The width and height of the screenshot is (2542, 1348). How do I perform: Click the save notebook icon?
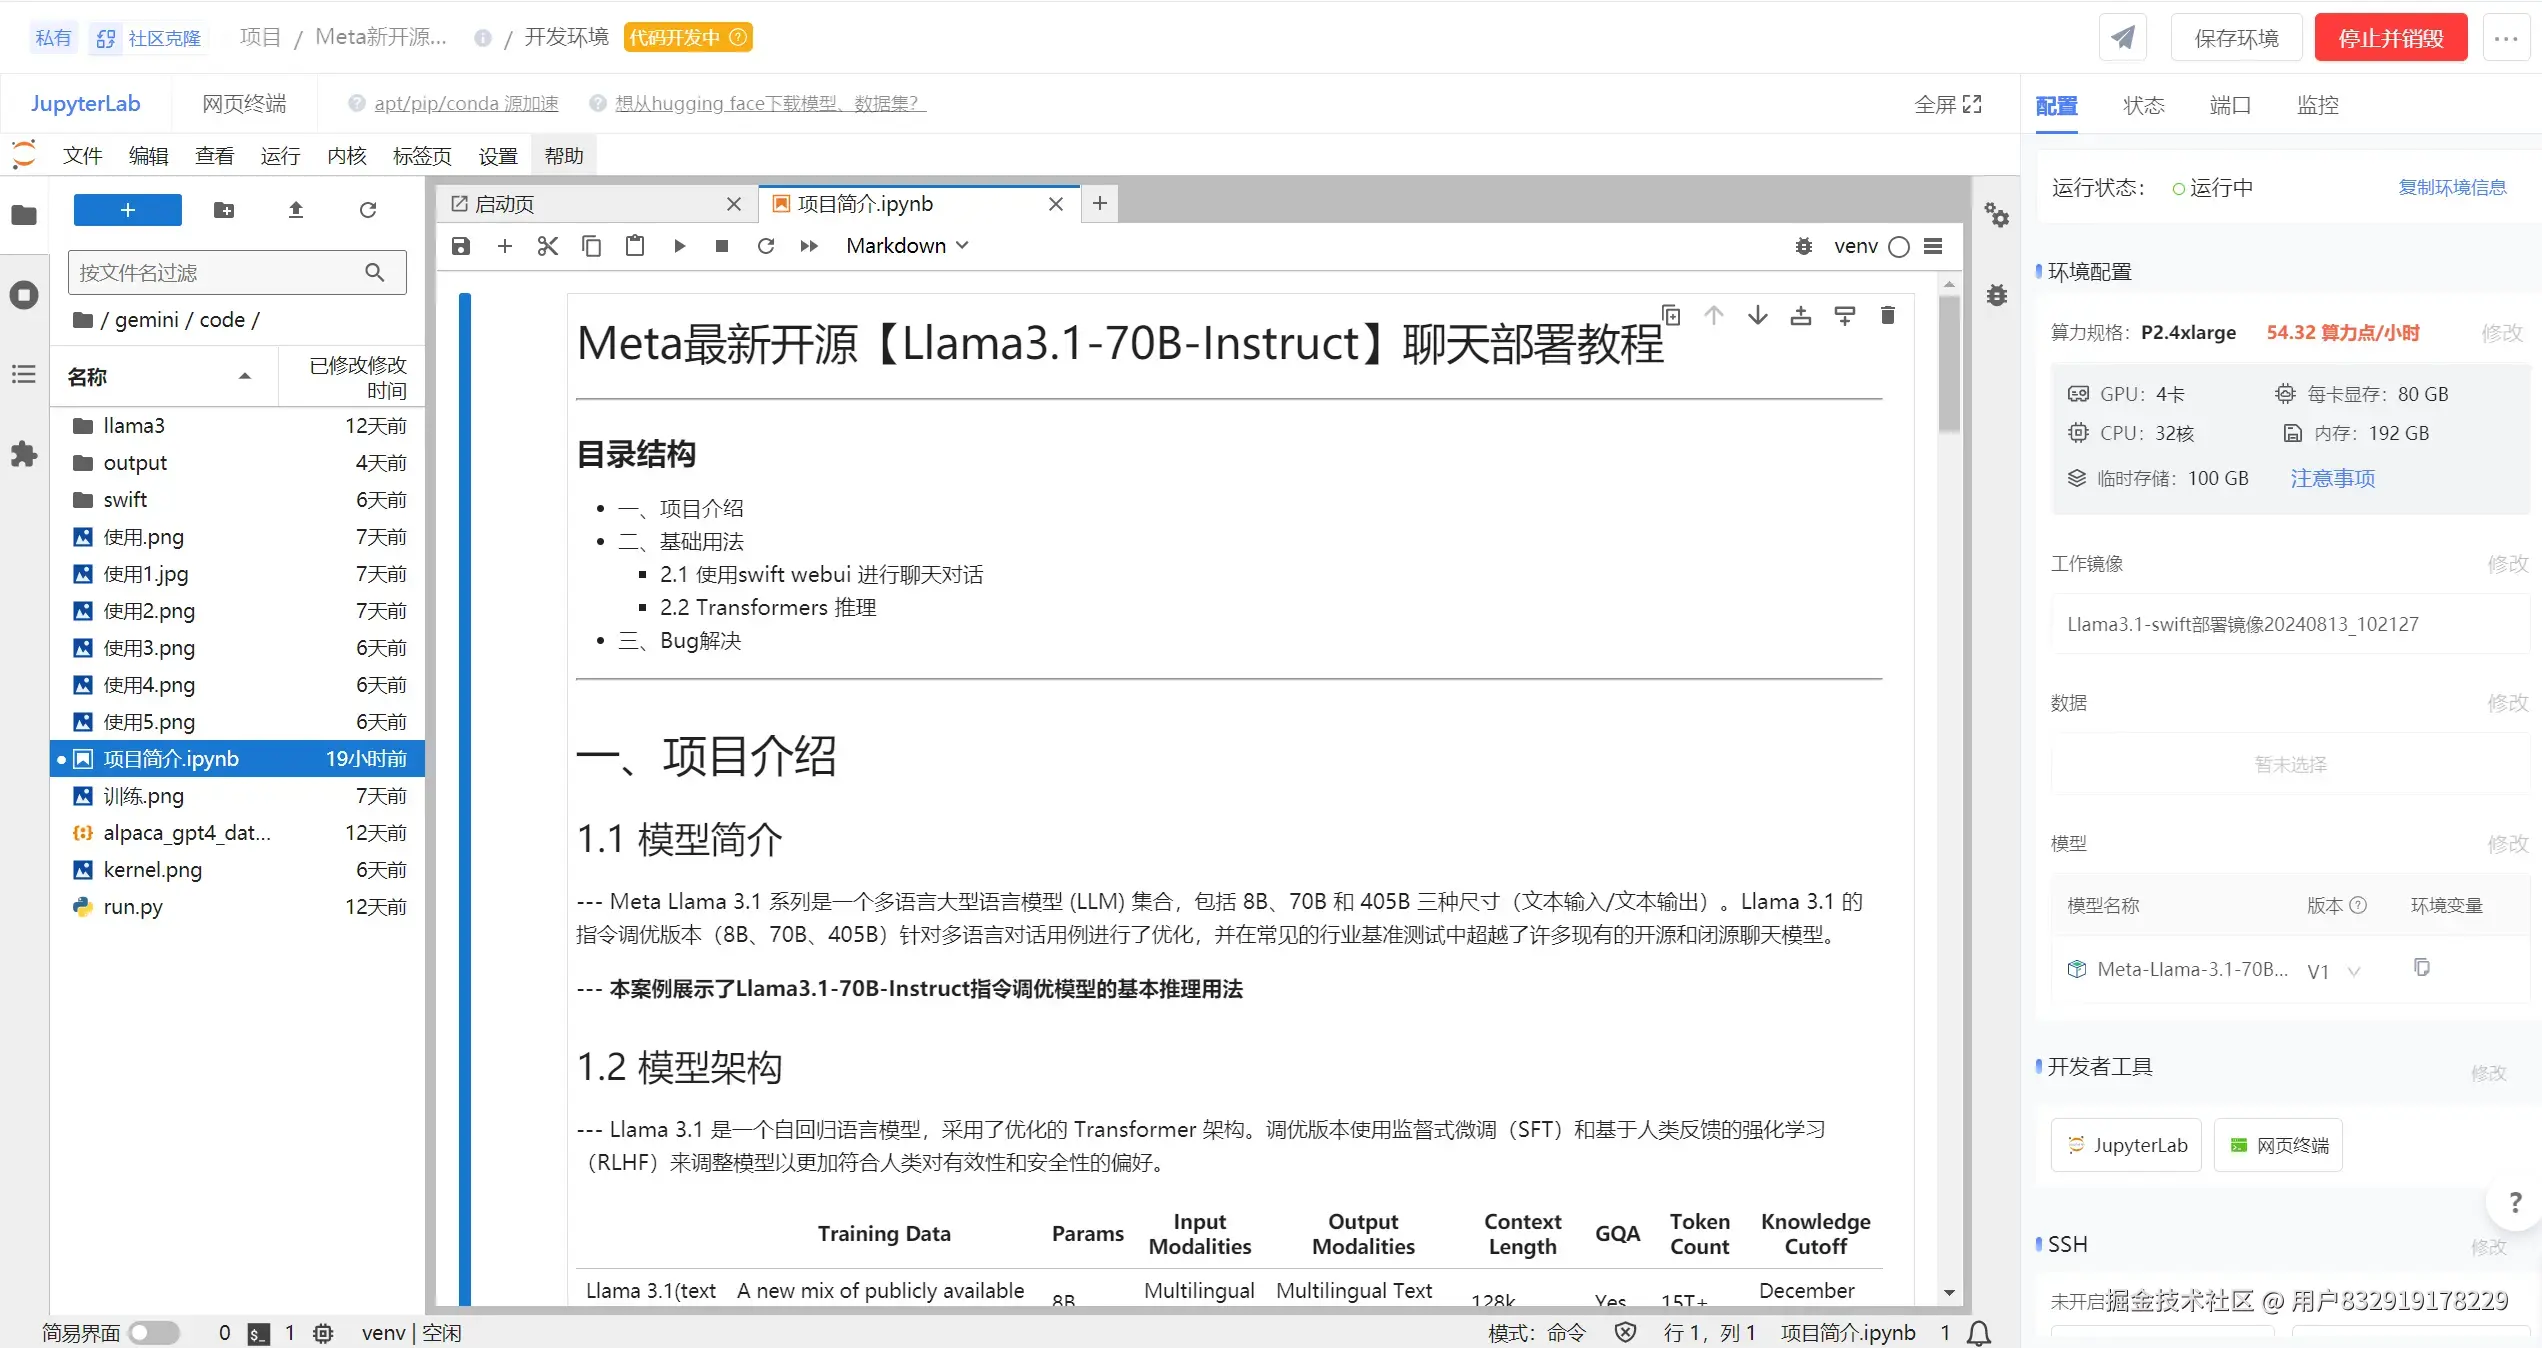point(460,246)
